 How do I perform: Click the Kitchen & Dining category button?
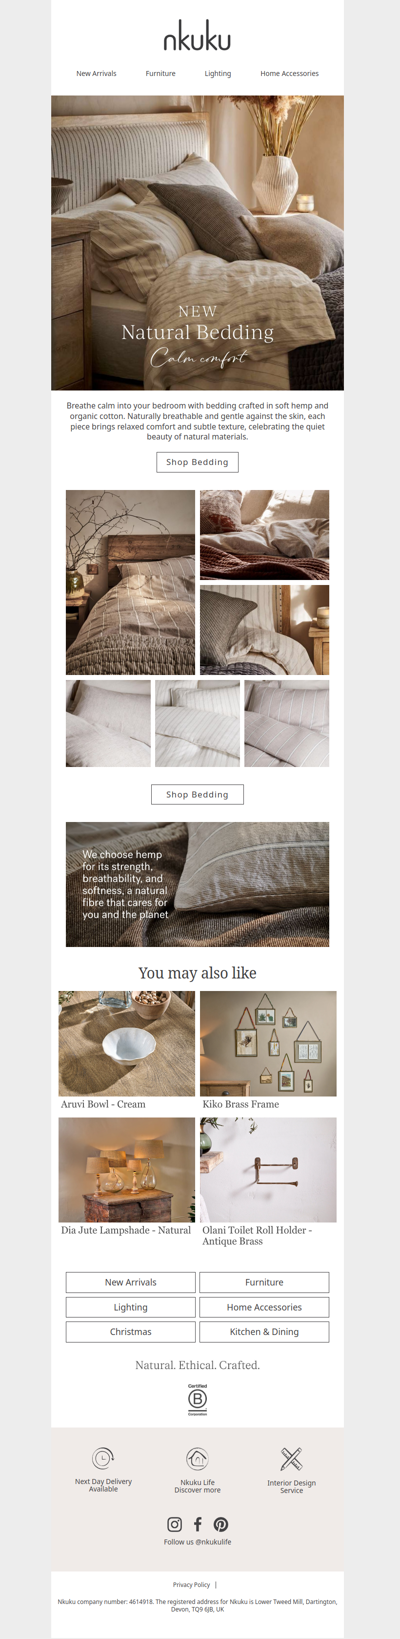coord(264,1332)
